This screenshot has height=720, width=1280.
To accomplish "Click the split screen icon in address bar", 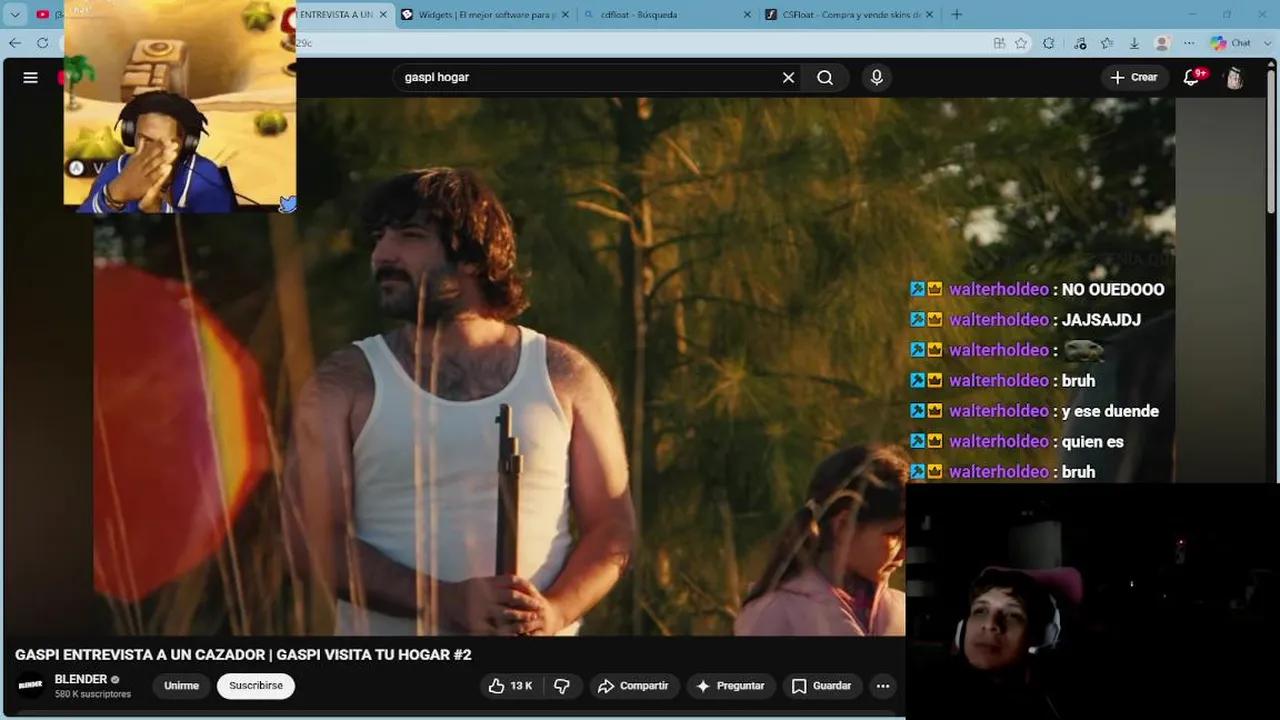I will pos(999,43).
